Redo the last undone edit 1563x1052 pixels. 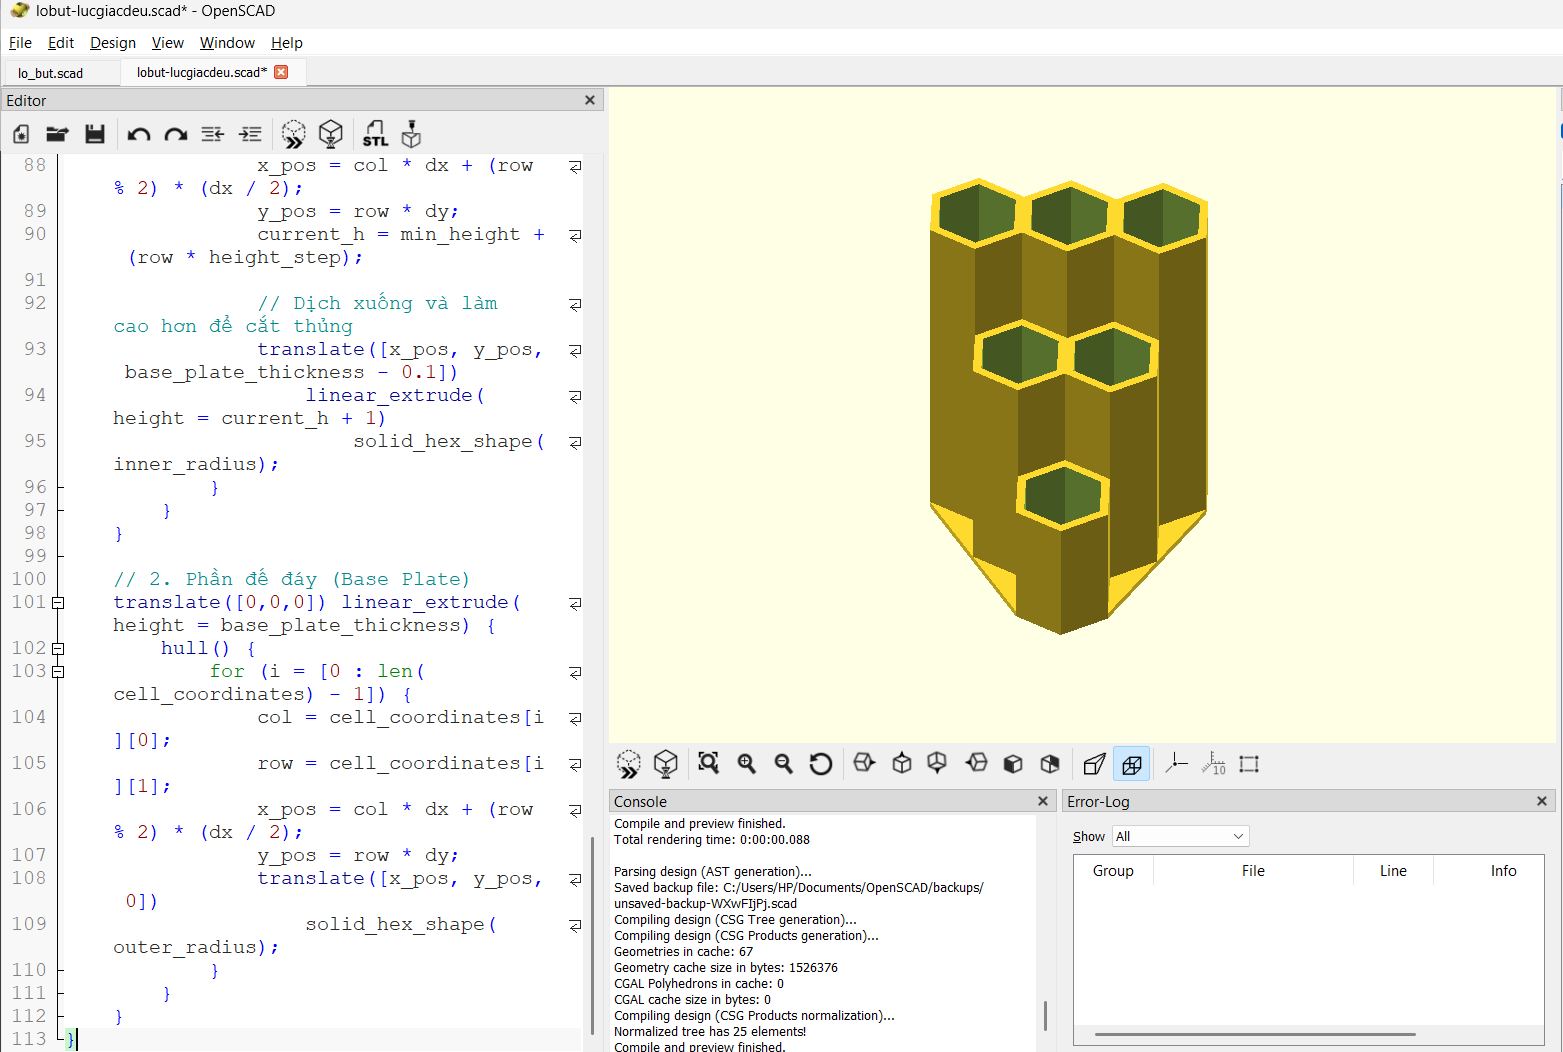pos(176,134)
